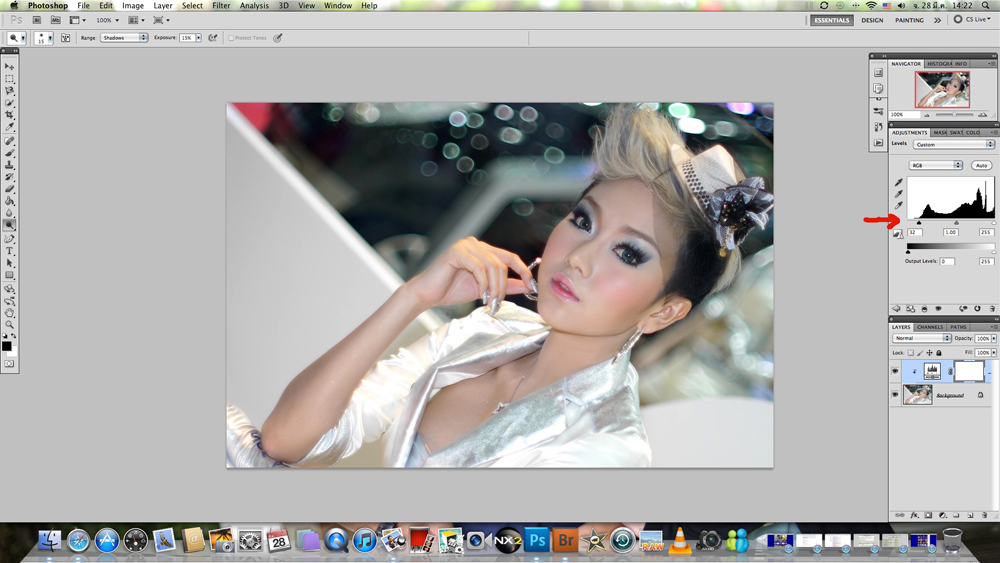Toggle visibility of the Levels adjustment layer
Screen dimensions: 1000x563
[x=896, y=371]
